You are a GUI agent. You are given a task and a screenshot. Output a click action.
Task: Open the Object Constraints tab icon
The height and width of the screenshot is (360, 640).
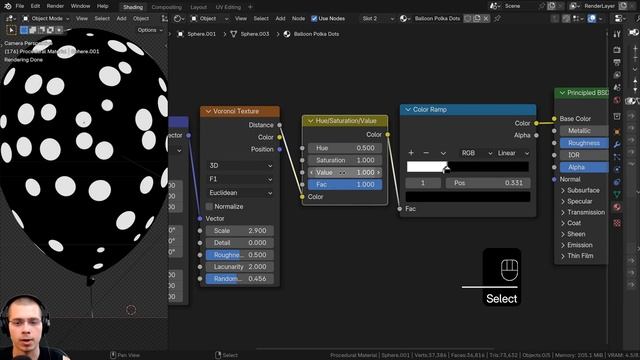(x=617, y=182)
